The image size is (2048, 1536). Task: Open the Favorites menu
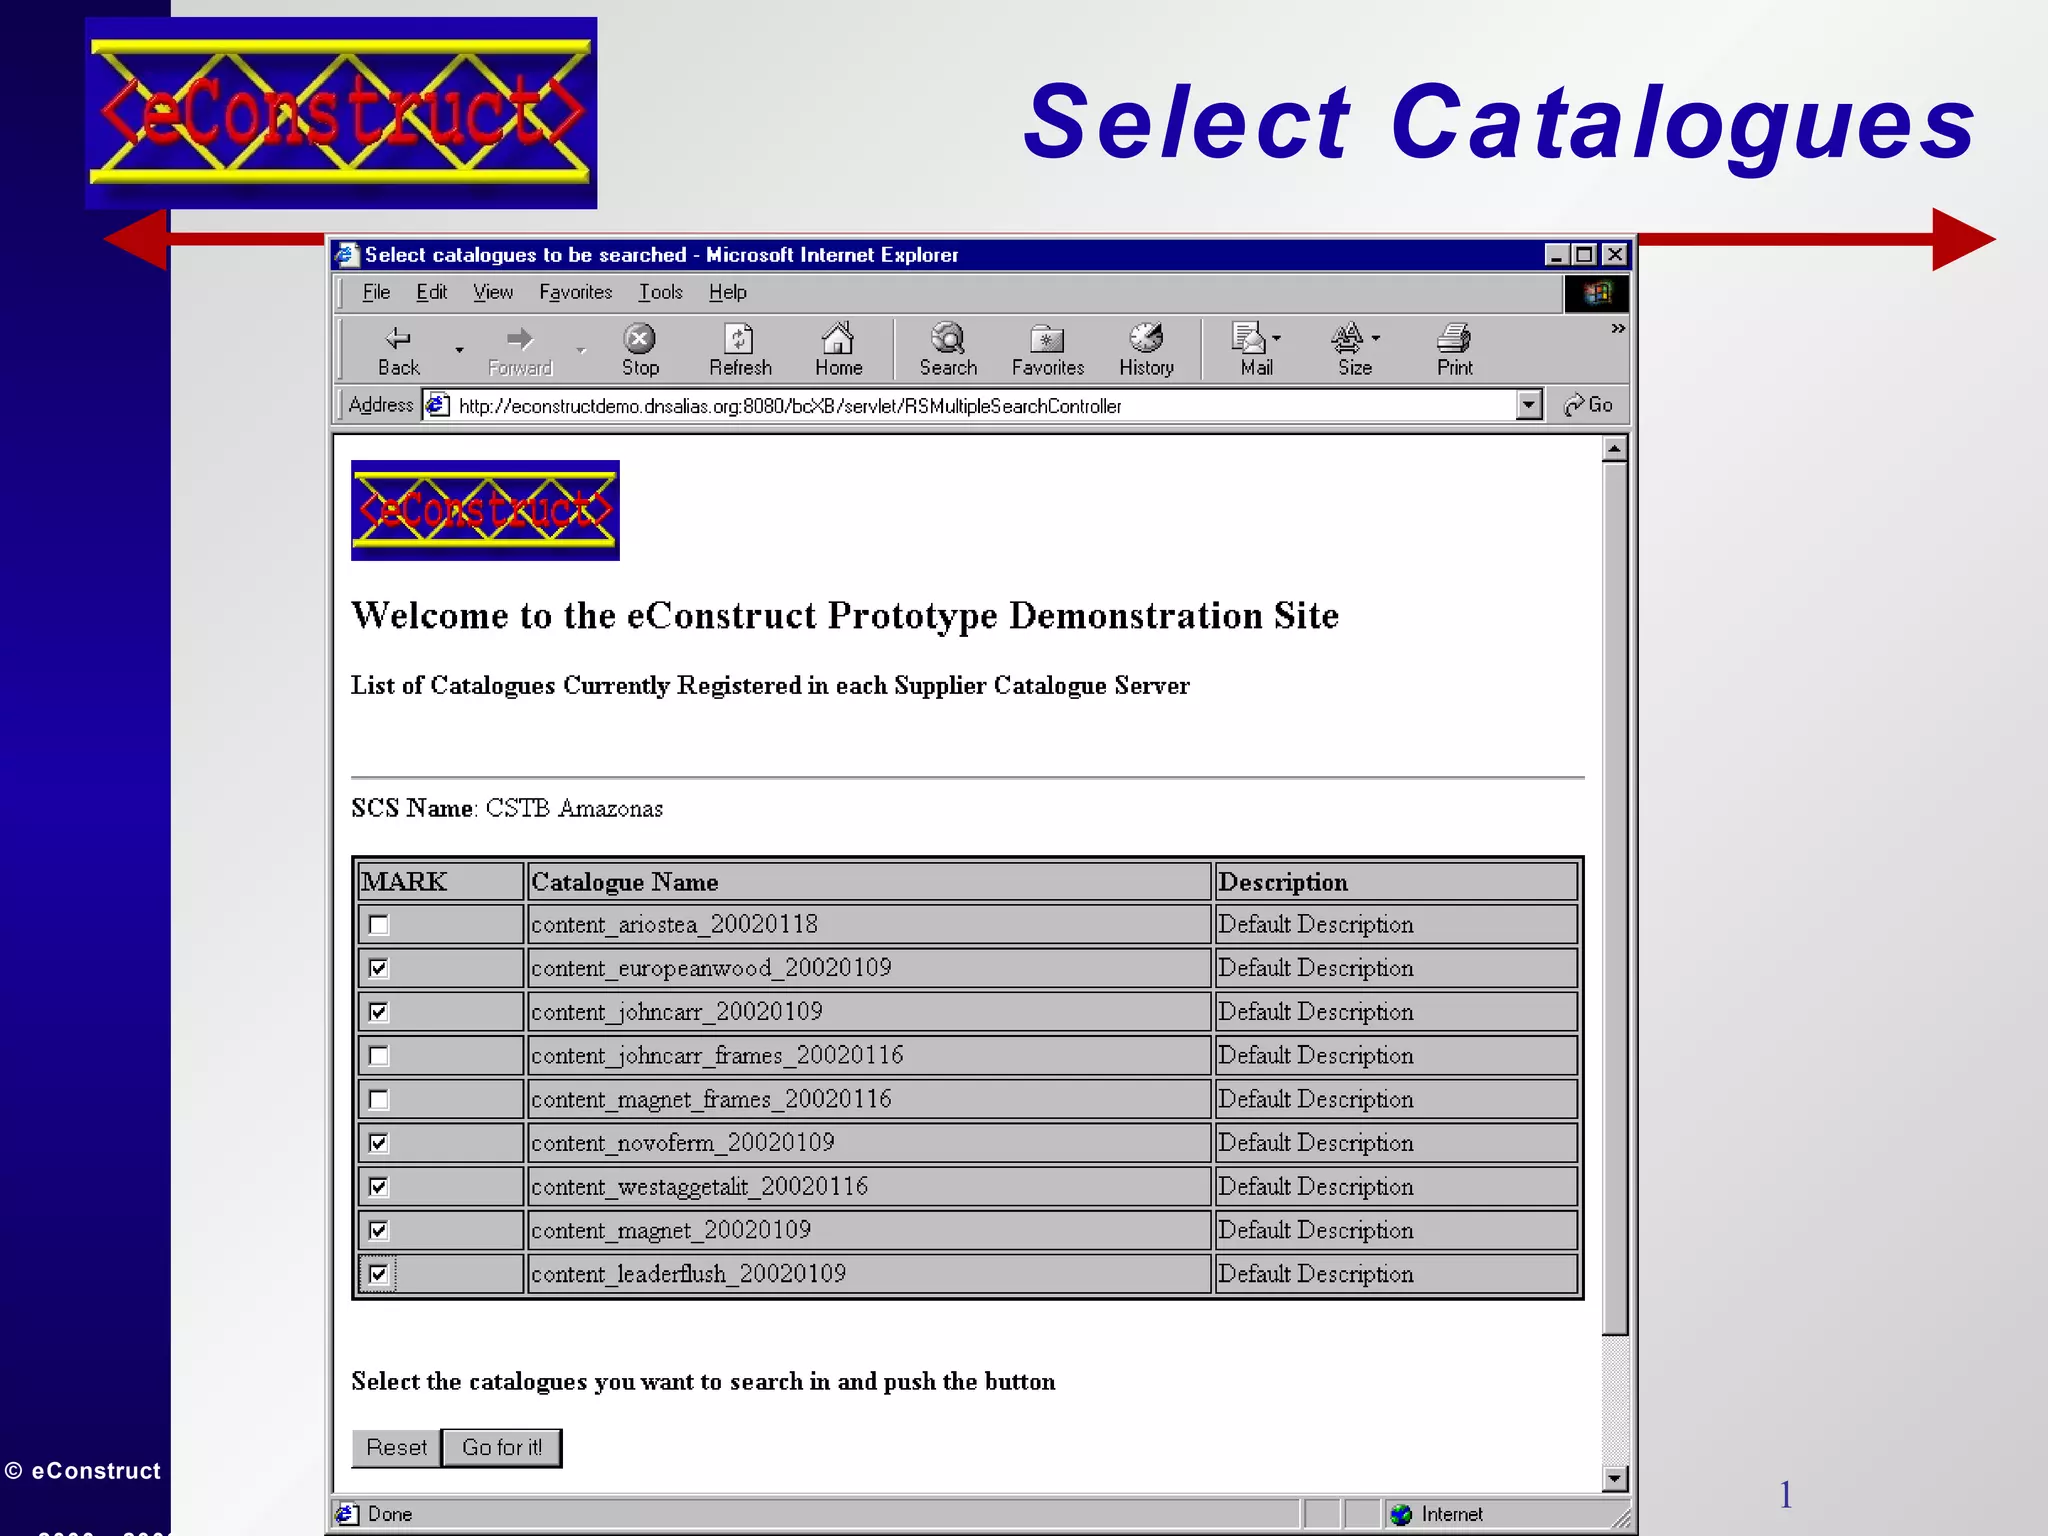click(575, 292)
